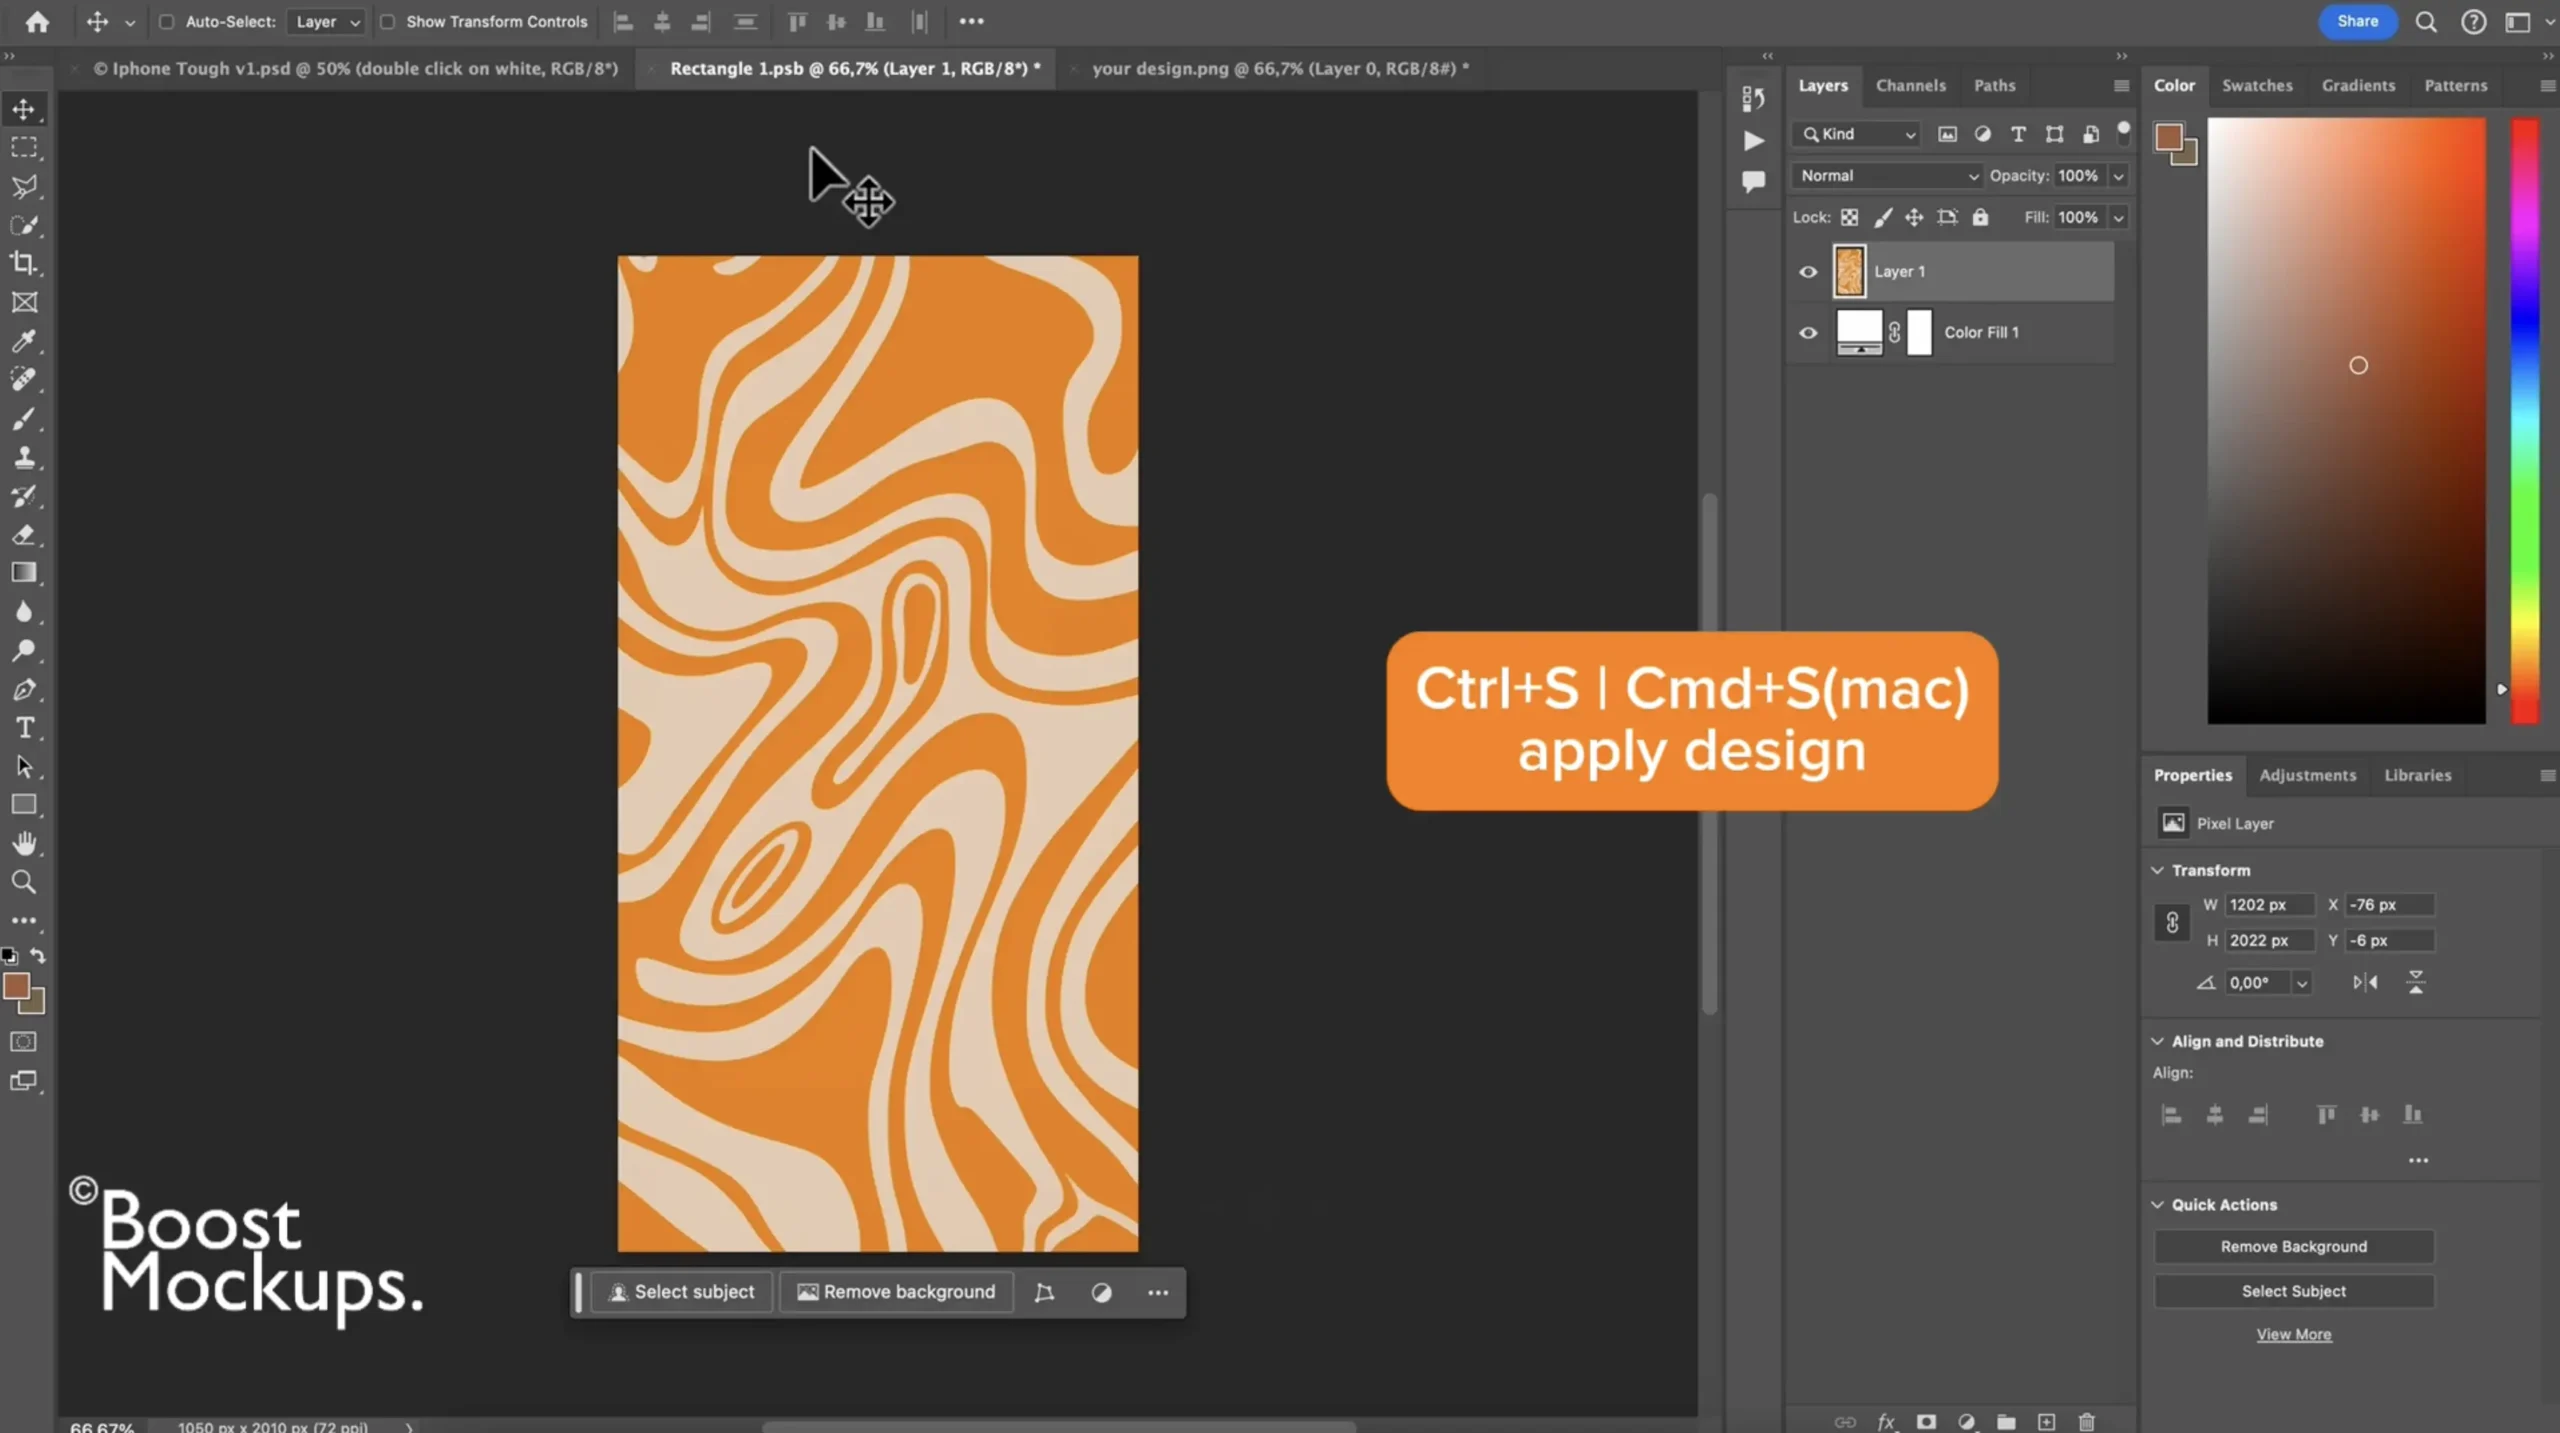Collapse the Transform section
The height and width of the screenshot is (1433, 2560).
(x=2157, y=870)
